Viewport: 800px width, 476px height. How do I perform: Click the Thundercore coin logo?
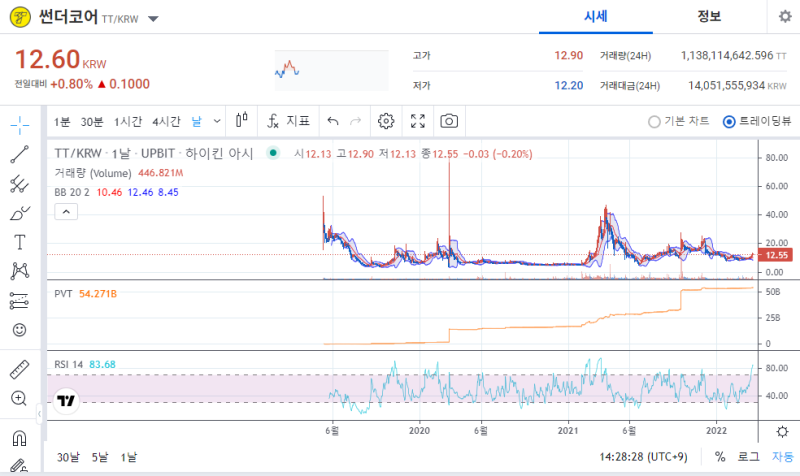click(20, 18)
